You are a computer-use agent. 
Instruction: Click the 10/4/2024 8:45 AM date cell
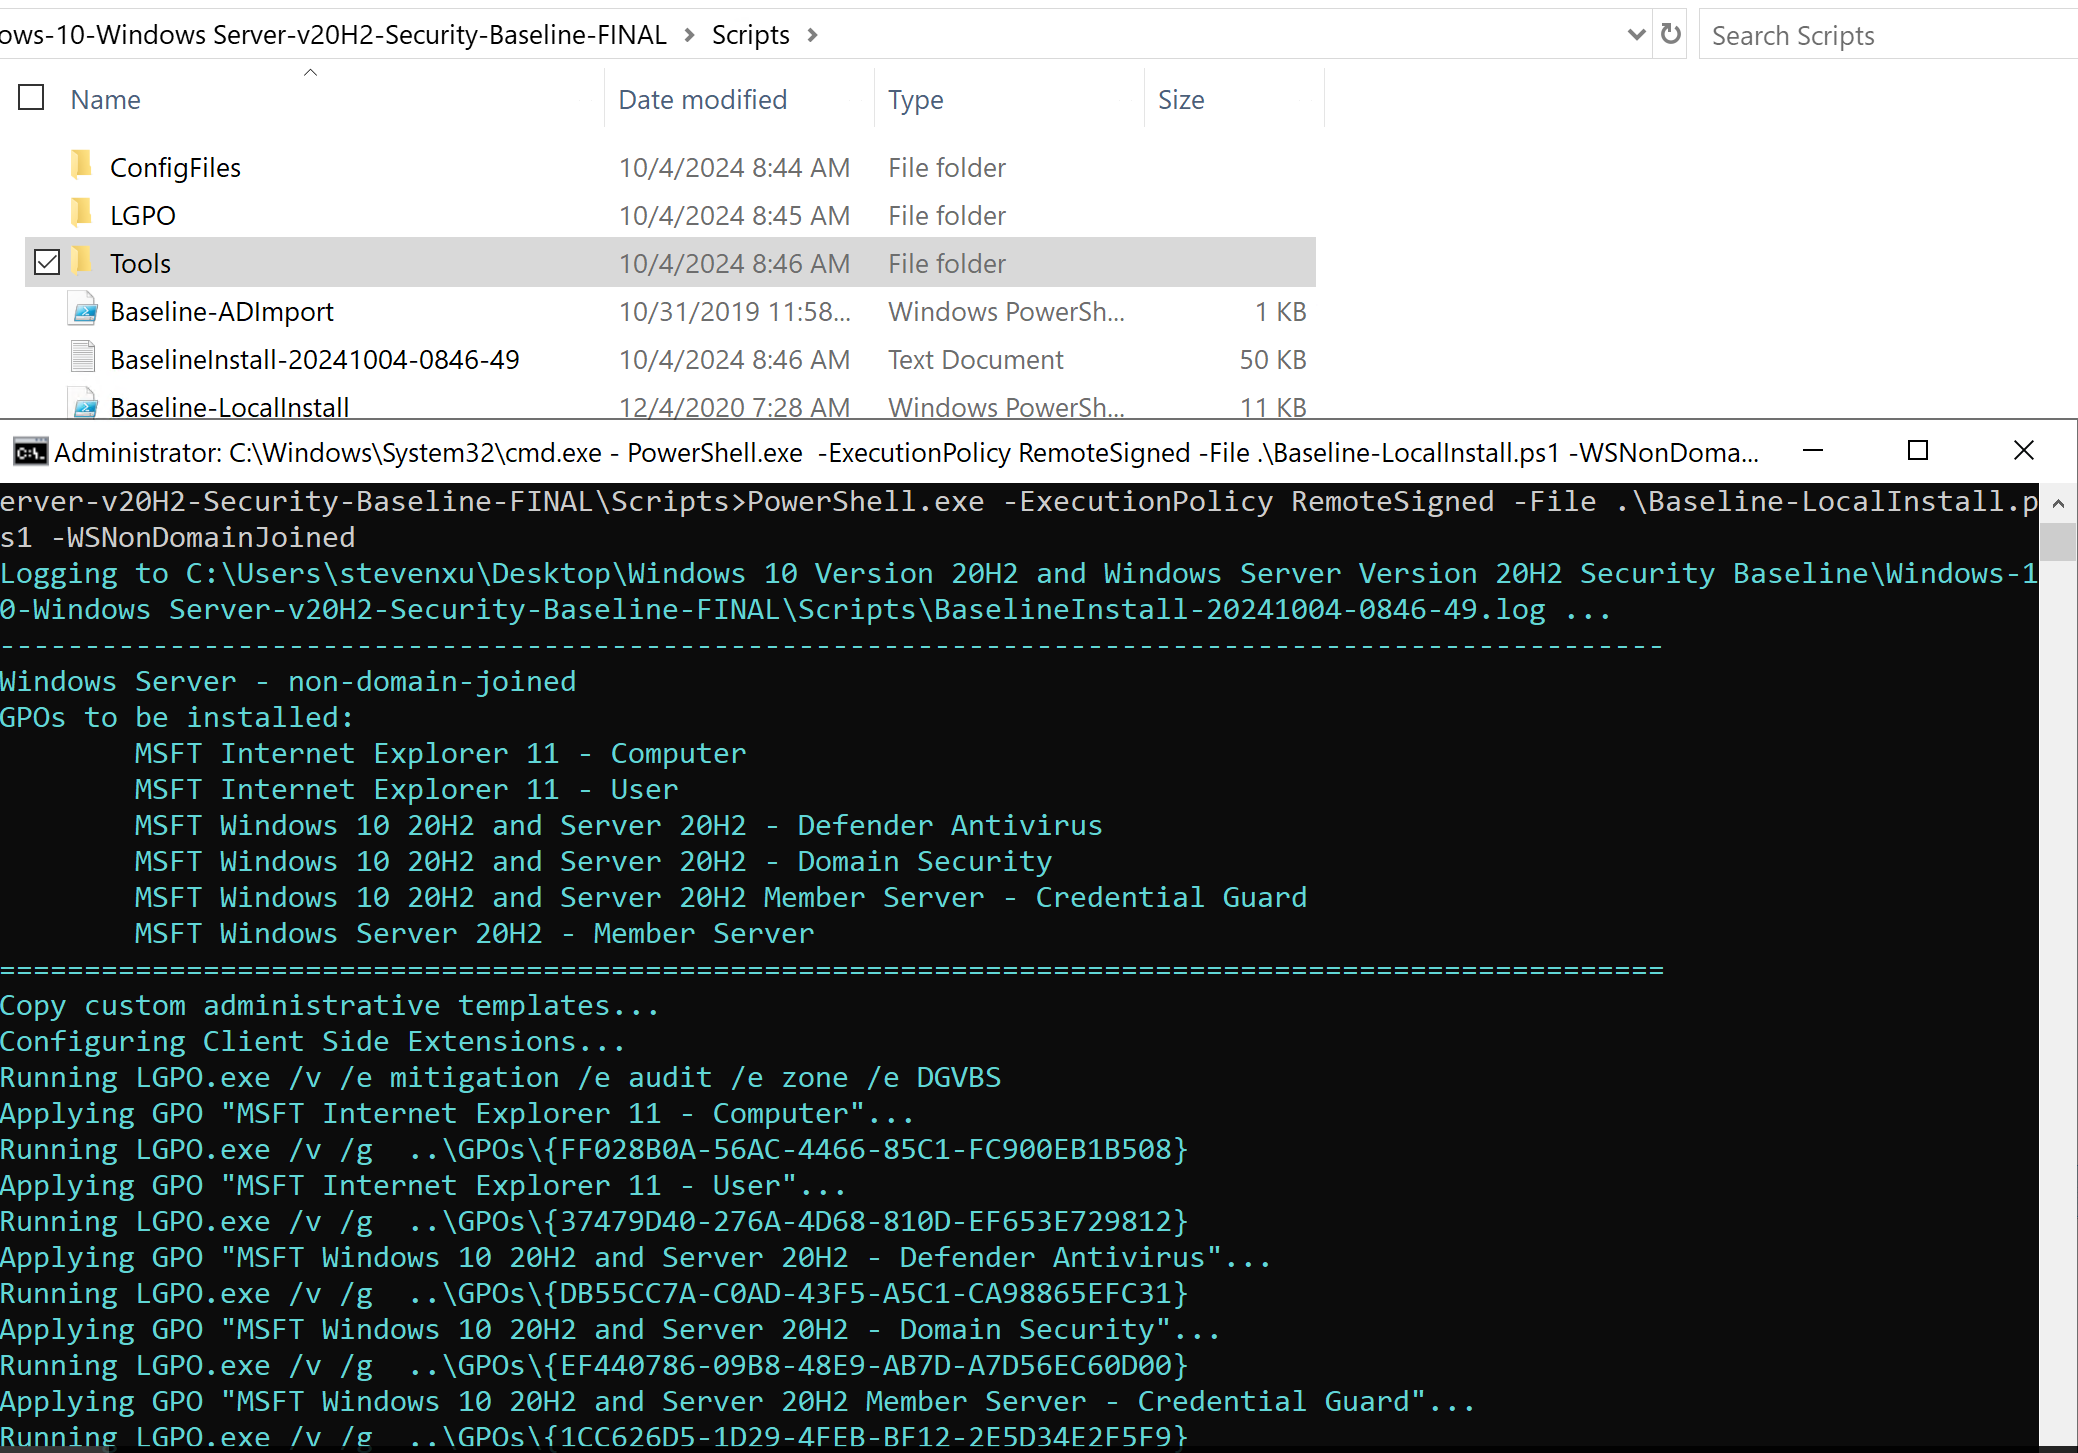pos(734,215)
